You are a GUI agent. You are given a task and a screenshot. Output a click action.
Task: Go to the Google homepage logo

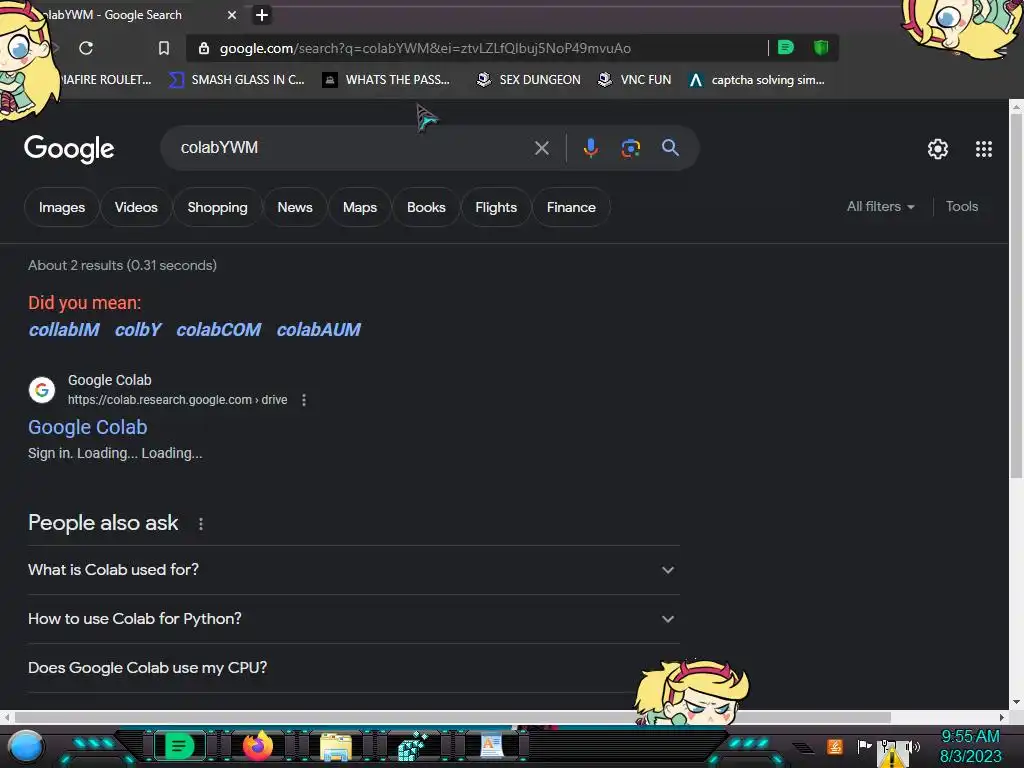69,150
